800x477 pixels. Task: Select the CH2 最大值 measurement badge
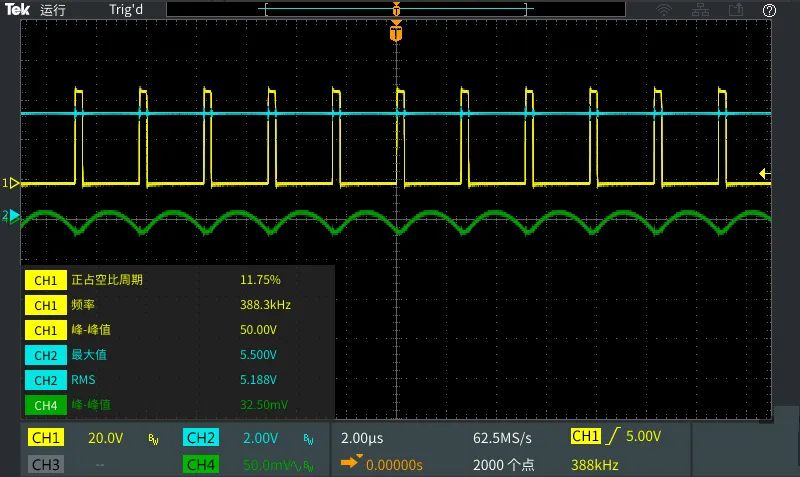pos(46,355)
